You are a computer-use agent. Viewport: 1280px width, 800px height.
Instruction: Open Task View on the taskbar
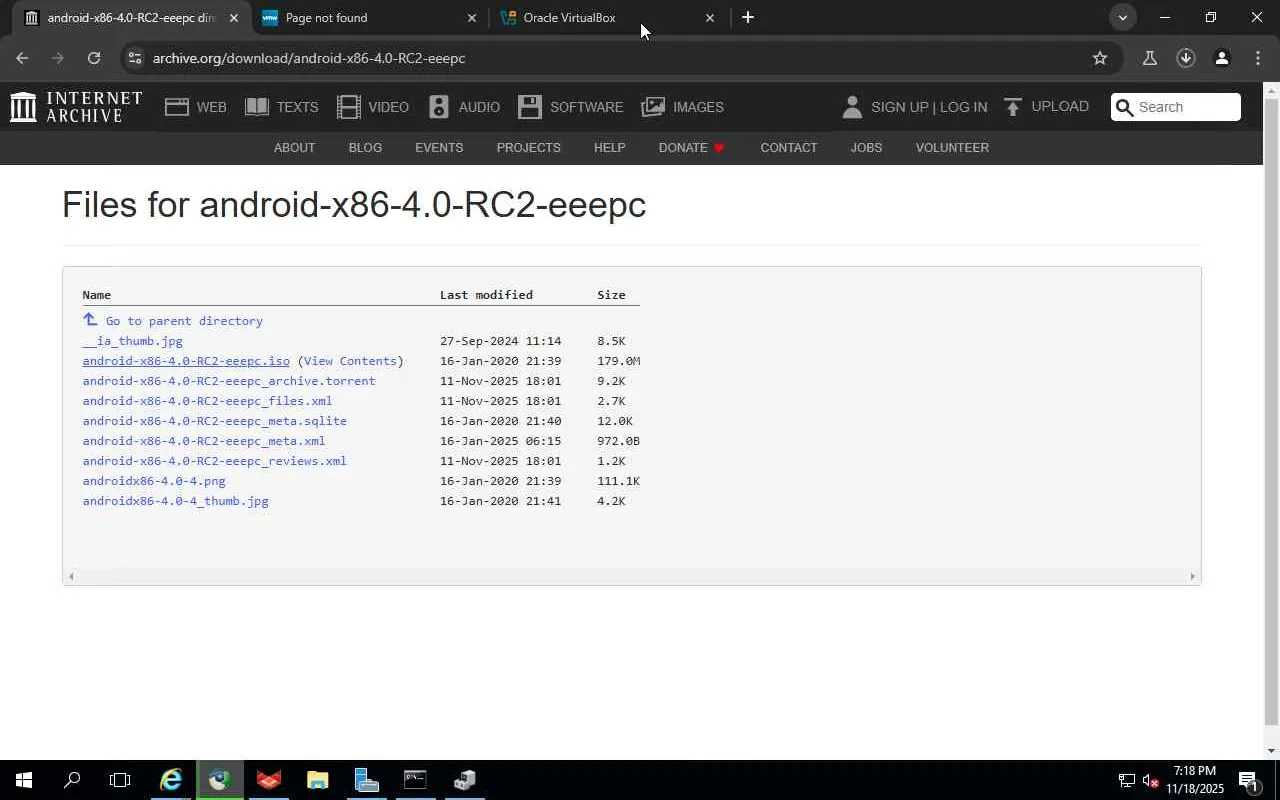click(120, 780)
